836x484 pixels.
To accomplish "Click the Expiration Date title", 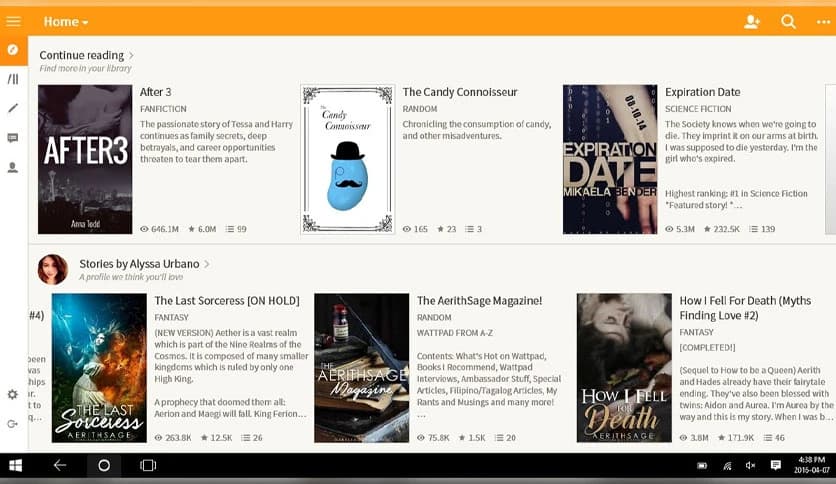I will [703, 92].
